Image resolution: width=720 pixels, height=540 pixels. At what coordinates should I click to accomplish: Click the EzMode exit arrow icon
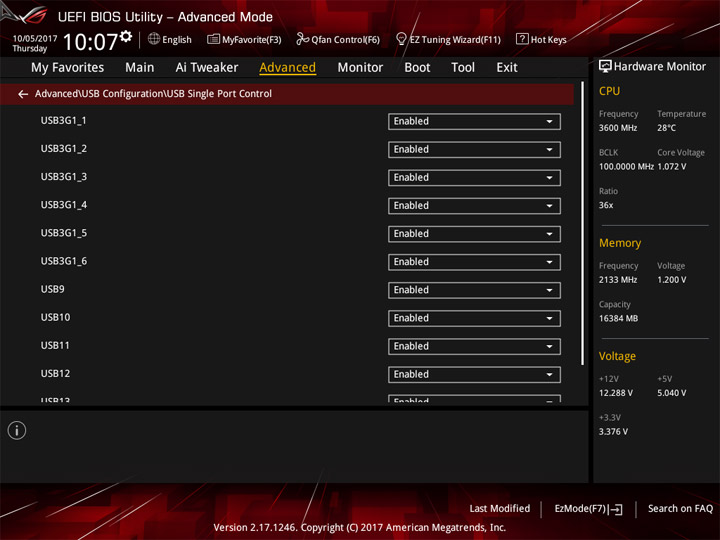point(616,509)
